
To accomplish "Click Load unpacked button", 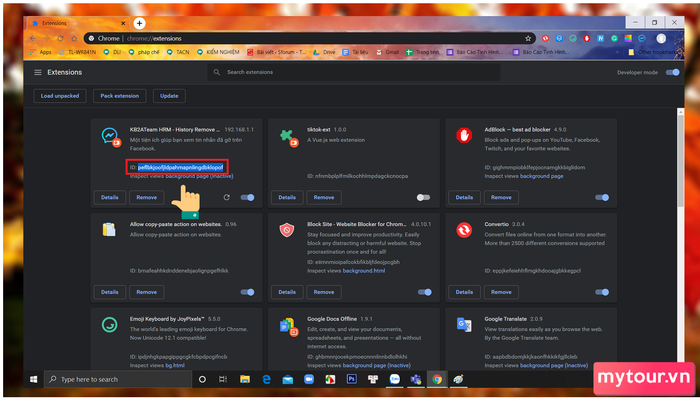I will click(x=60, y=96).
